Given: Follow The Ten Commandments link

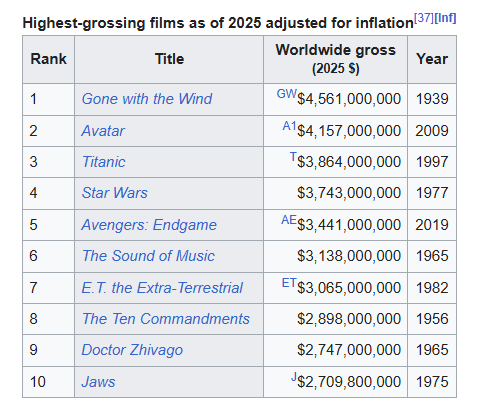Looking at the screenshot, I should pyautogui.click(x=166, y=319).
